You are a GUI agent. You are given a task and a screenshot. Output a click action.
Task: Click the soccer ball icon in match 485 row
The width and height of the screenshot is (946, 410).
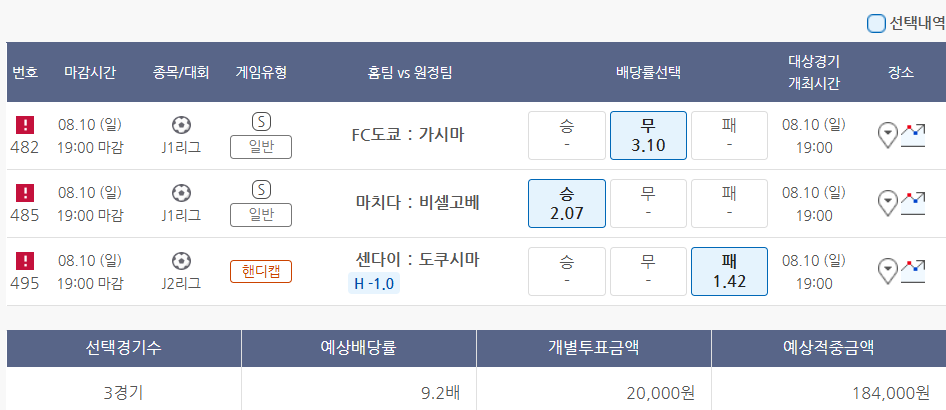click(x=181, y=192)
